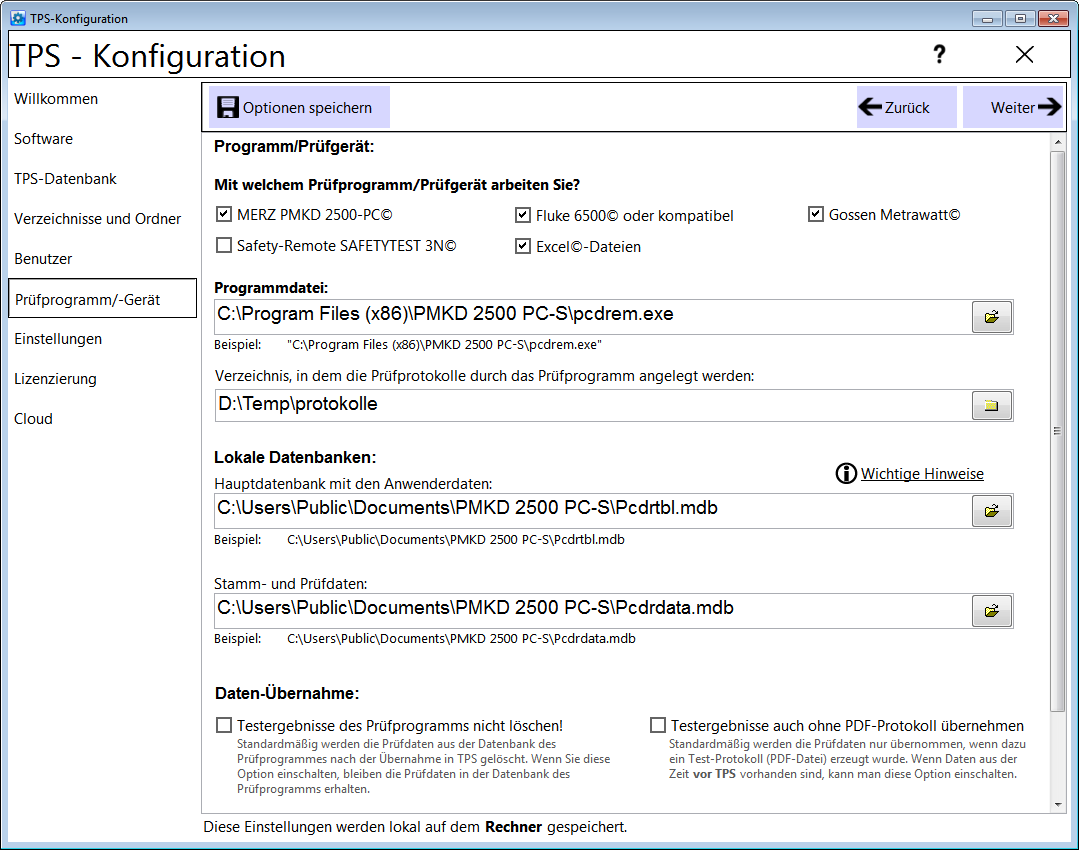Click the Programmdatei path input field
Screen dimensions: 1079x850
pos(592,317)
